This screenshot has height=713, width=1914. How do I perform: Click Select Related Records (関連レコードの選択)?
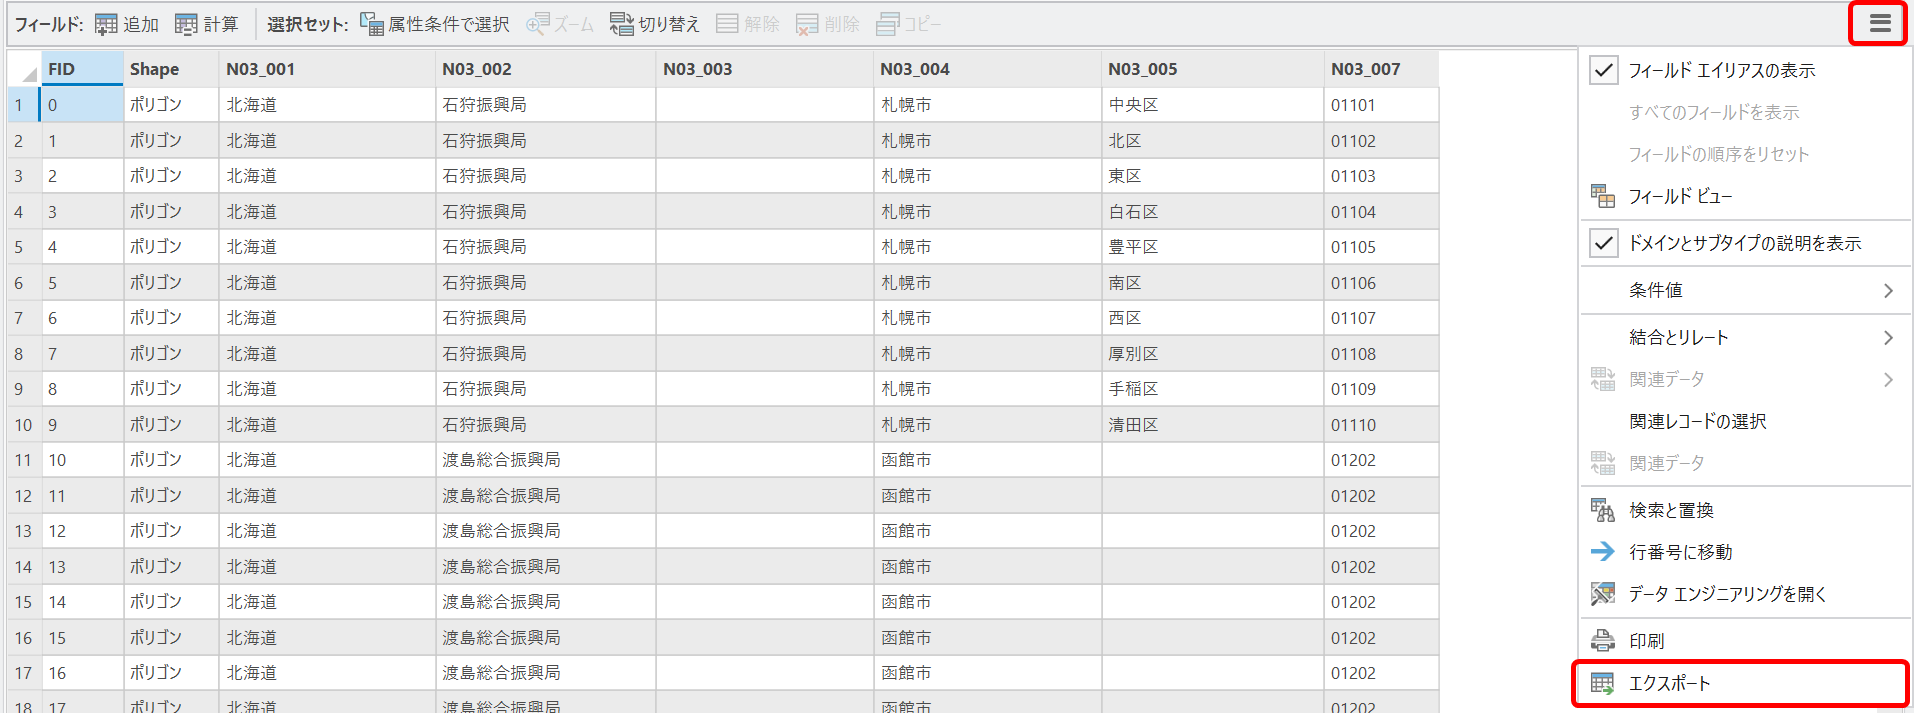1697,421
